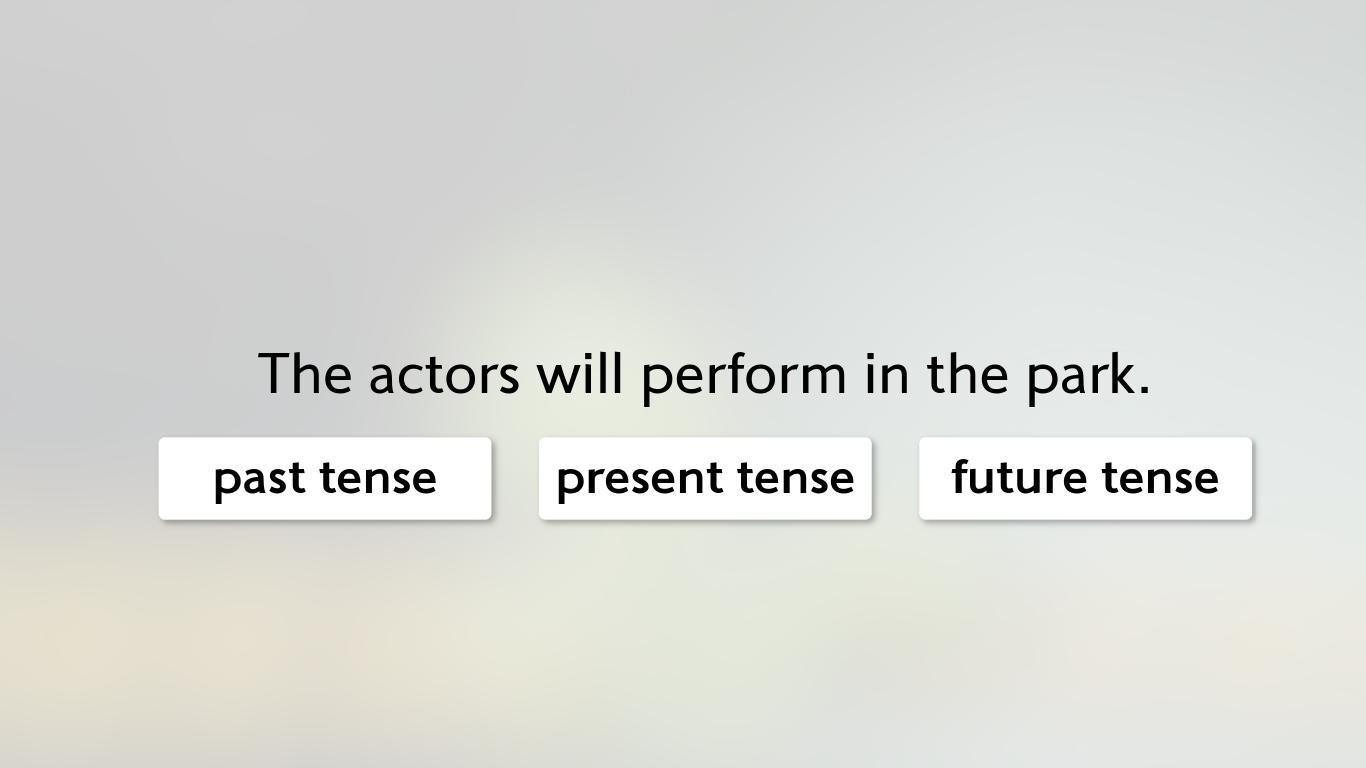Answer with the middle tense option
1366x768 pixels.
point(705,478)
